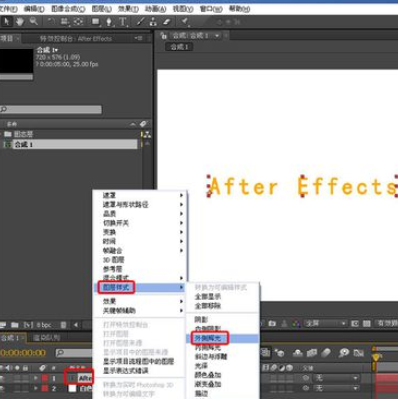Select the arrow Selection tool

coord(7,22)
